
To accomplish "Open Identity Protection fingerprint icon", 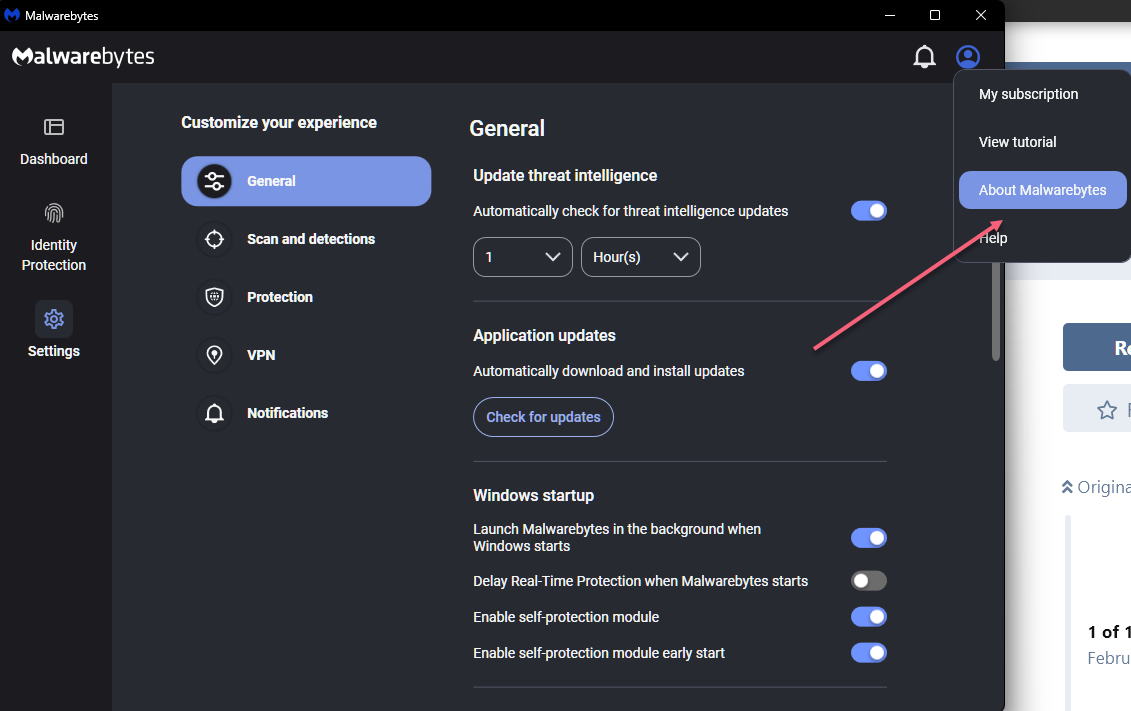I will 54,213.
